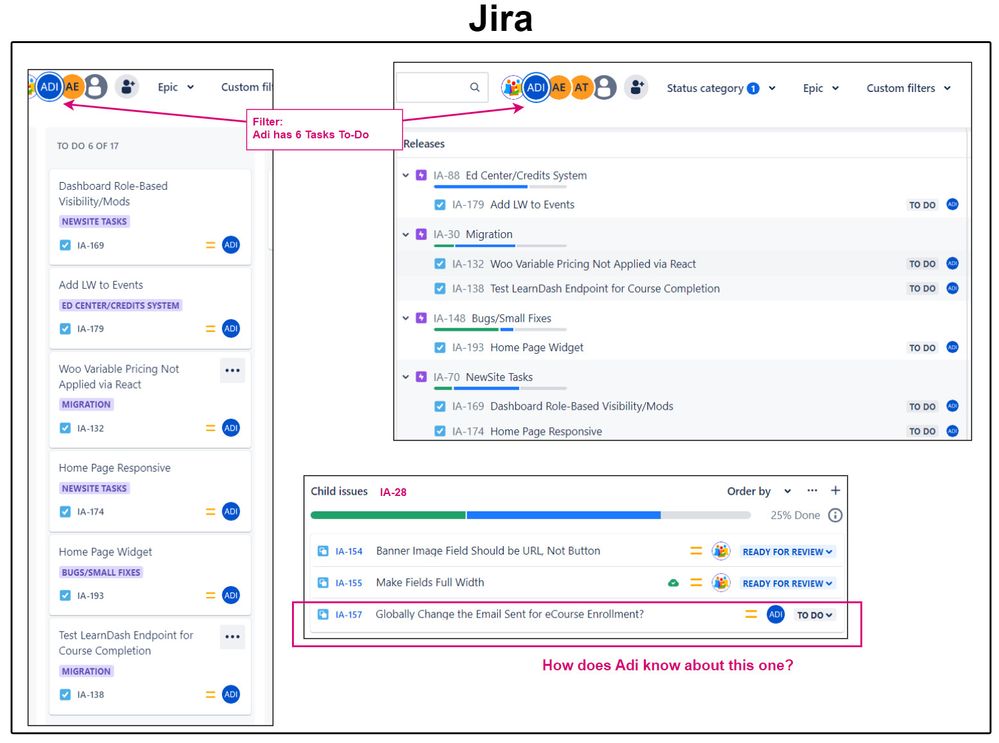Click the search input field in roadmap panel
The image size is (999, 743).
442,87
